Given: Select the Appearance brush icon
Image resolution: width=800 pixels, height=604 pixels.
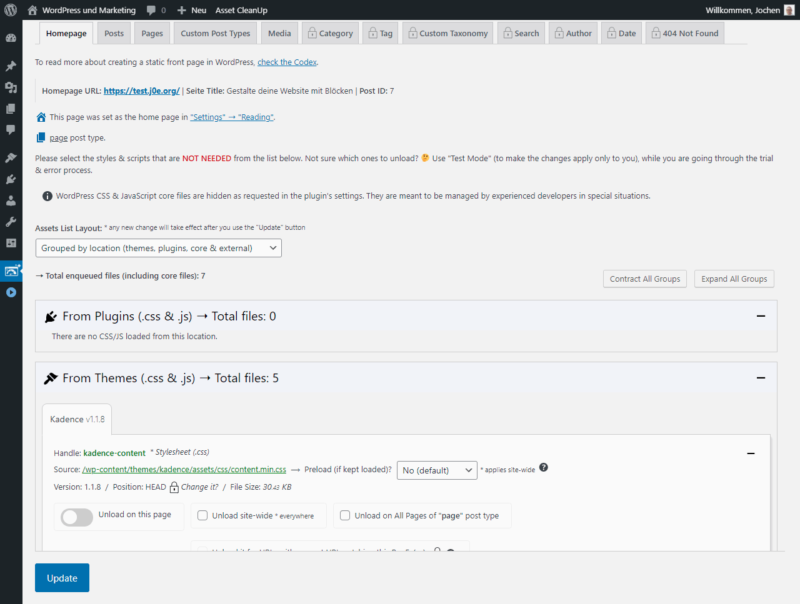Looking at the screenshot, I should (10, 157).
